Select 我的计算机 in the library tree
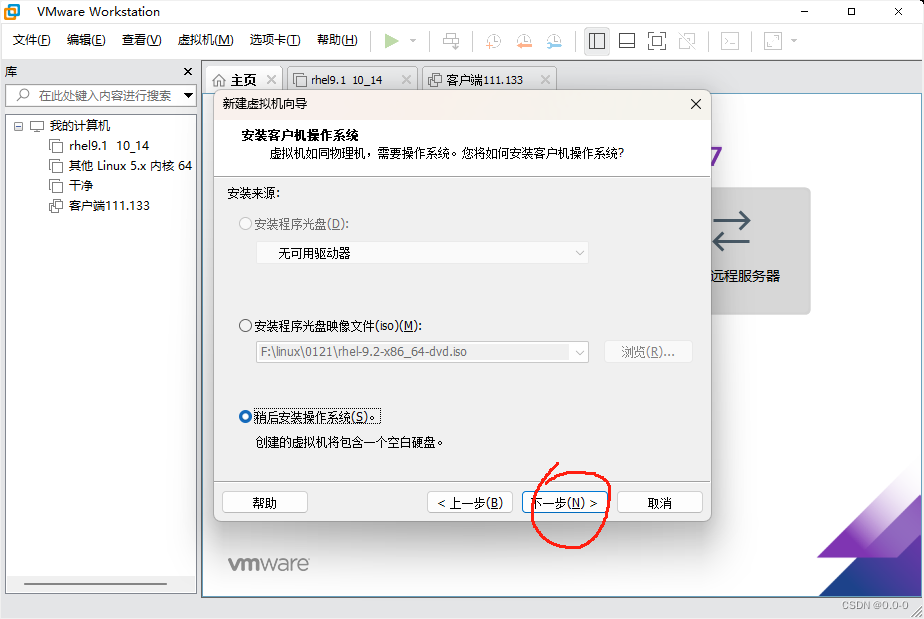 coord(79,126)
